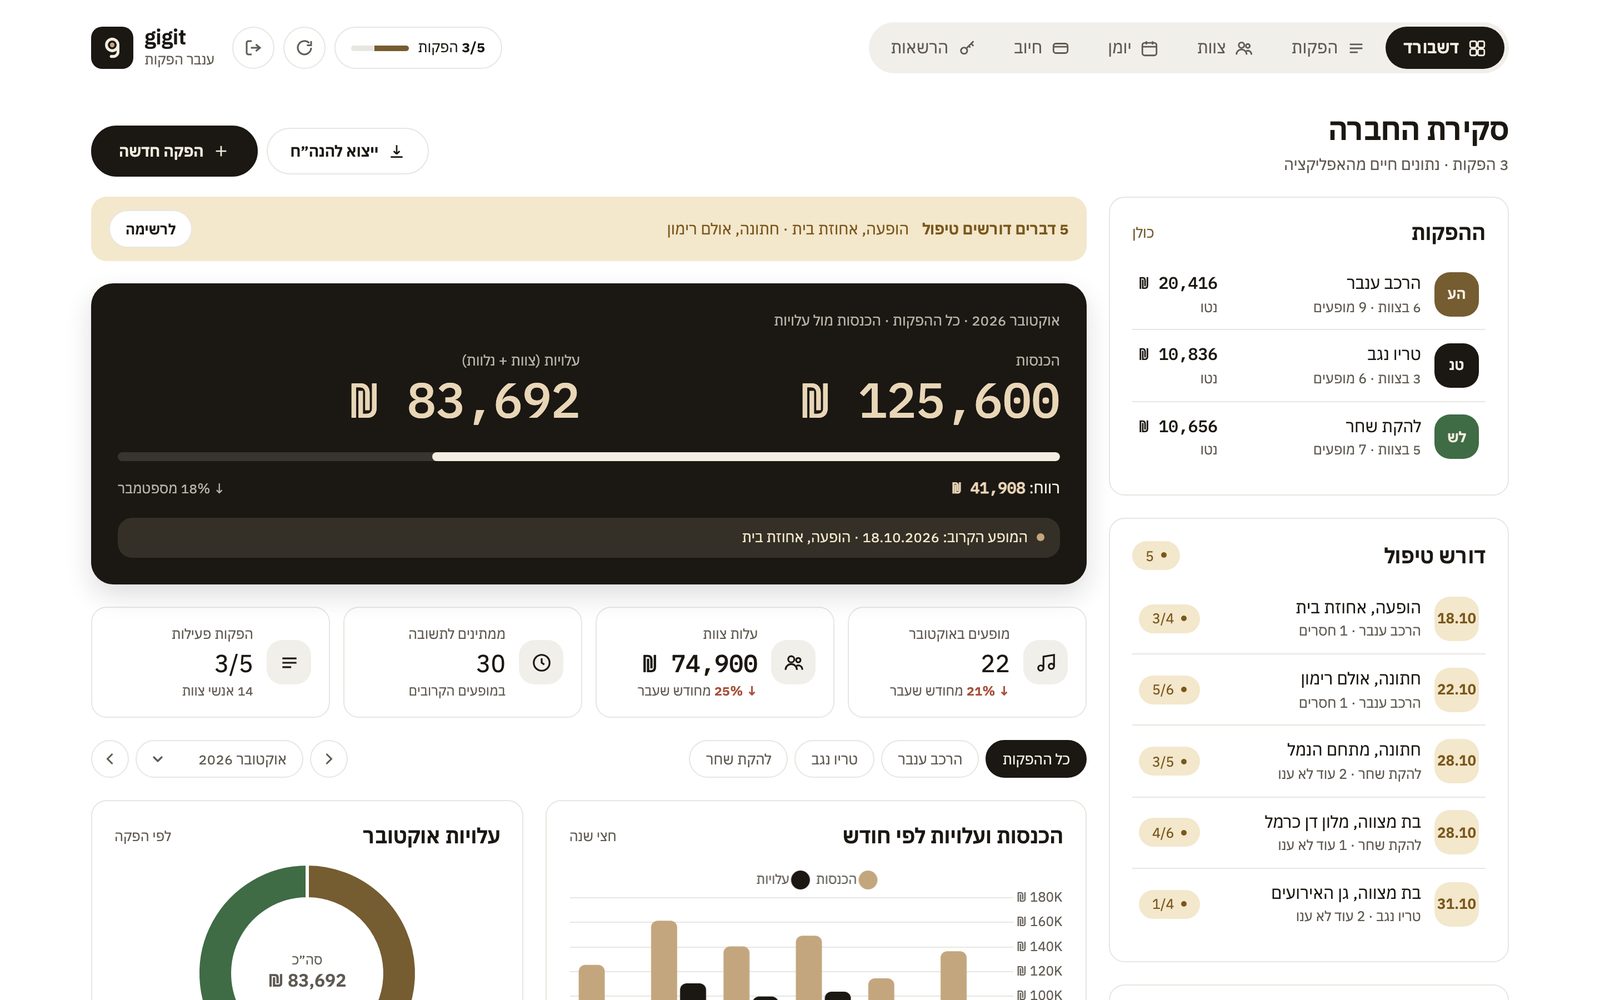This screenshot has height=1000, width=1600.
Task: Switch to the הפקות tab
Action: (x=1326, y=48)
